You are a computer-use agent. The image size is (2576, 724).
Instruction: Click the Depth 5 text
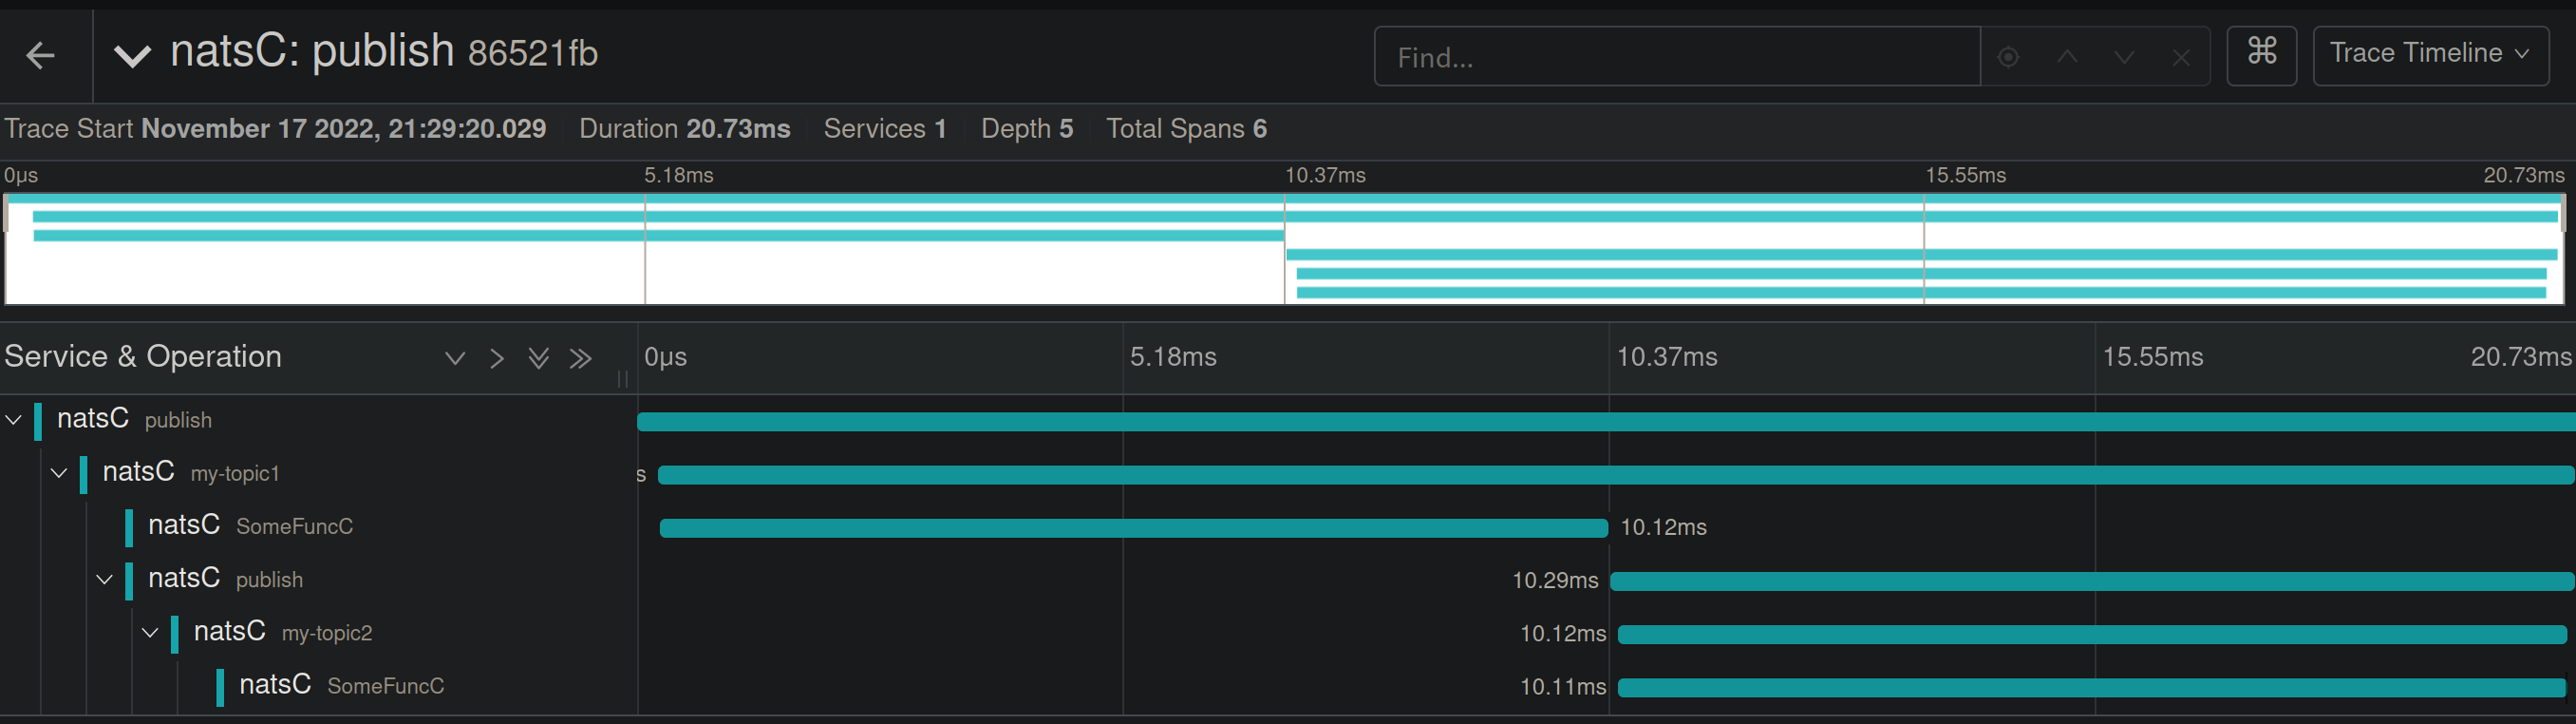[1027, 129]
